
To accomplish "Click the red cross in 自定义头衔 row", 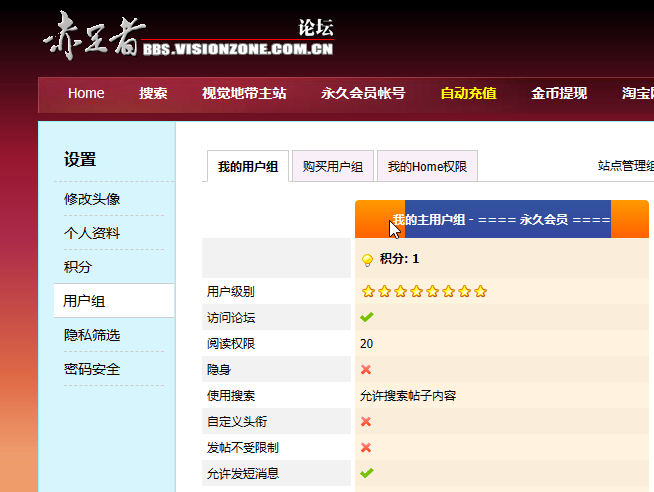I will pos(366,422).
